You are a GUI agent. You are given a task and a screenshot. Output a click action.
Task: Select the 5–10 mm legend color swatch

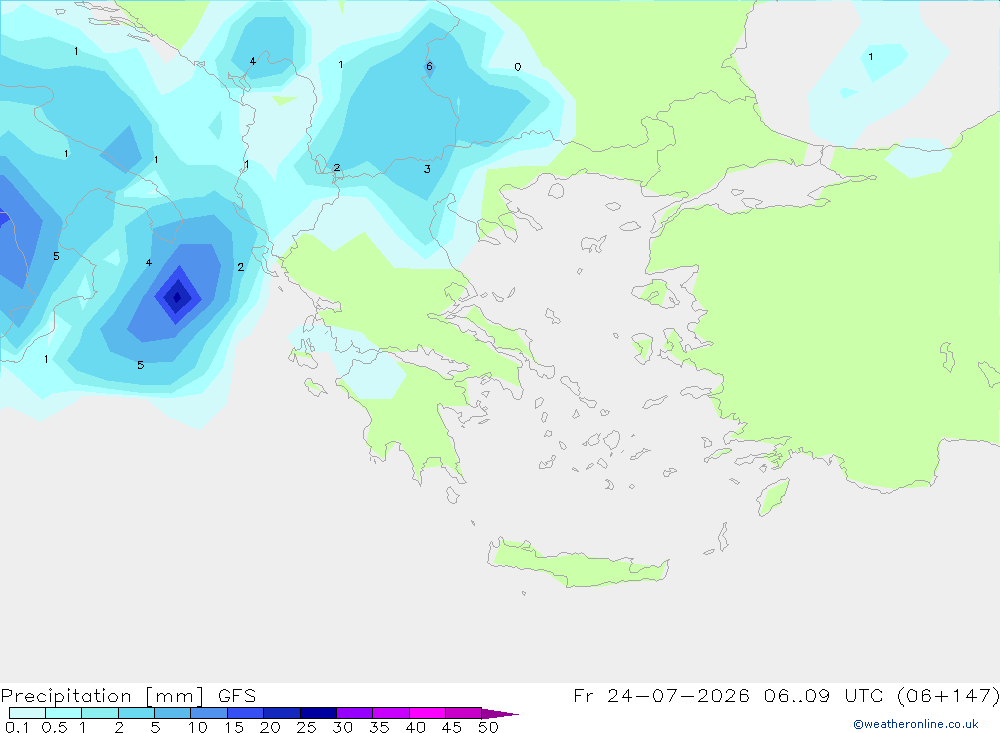(x=172, y=713)
